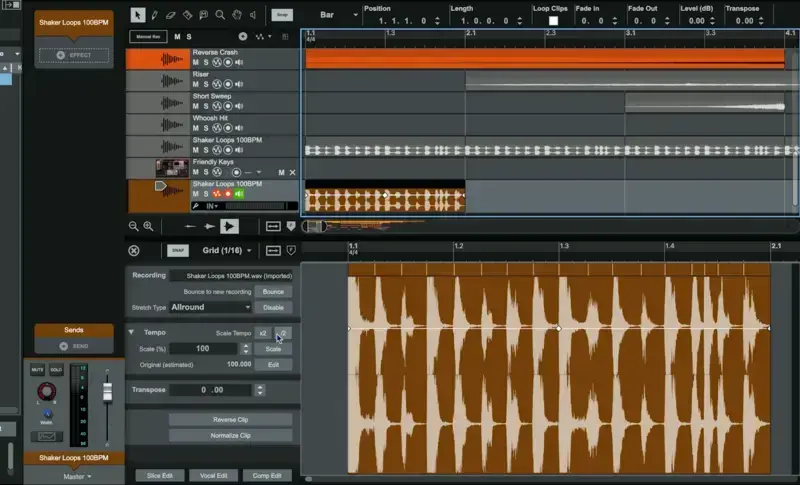
Task: Select the Eraser tool in toolbar
Action: pos(170,15)
